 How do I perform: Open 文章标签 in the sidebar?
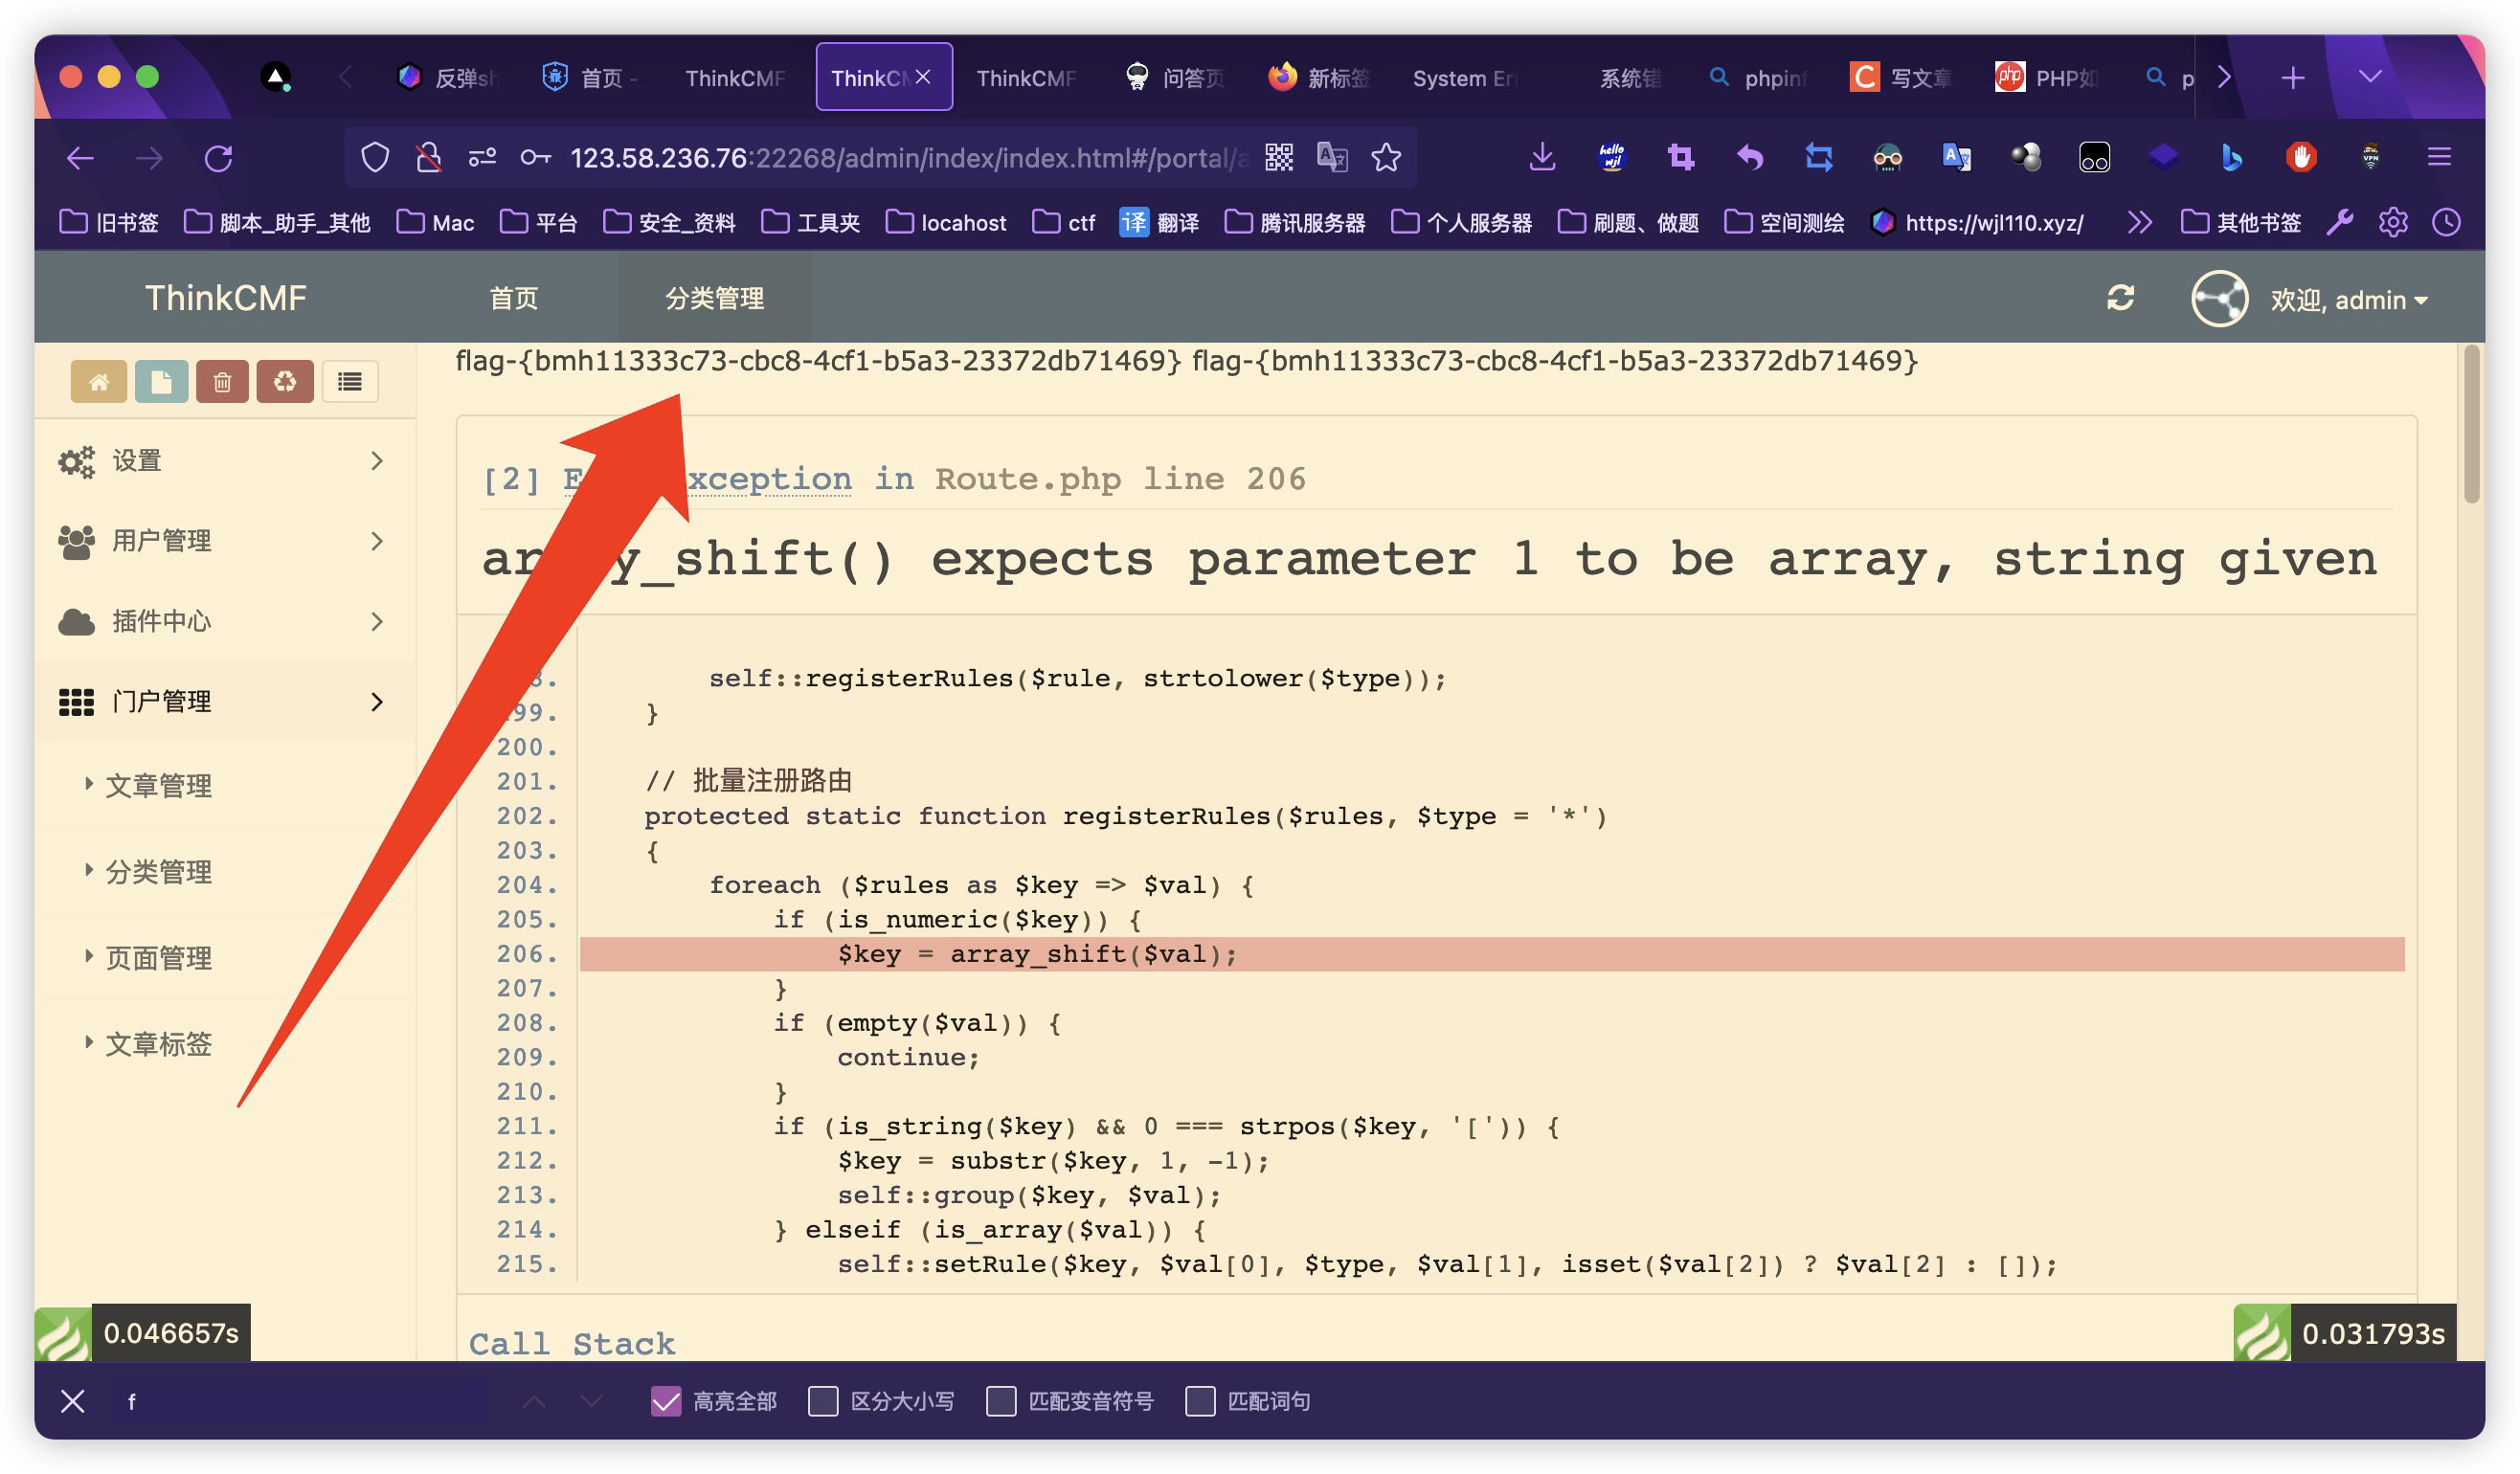158,1044
